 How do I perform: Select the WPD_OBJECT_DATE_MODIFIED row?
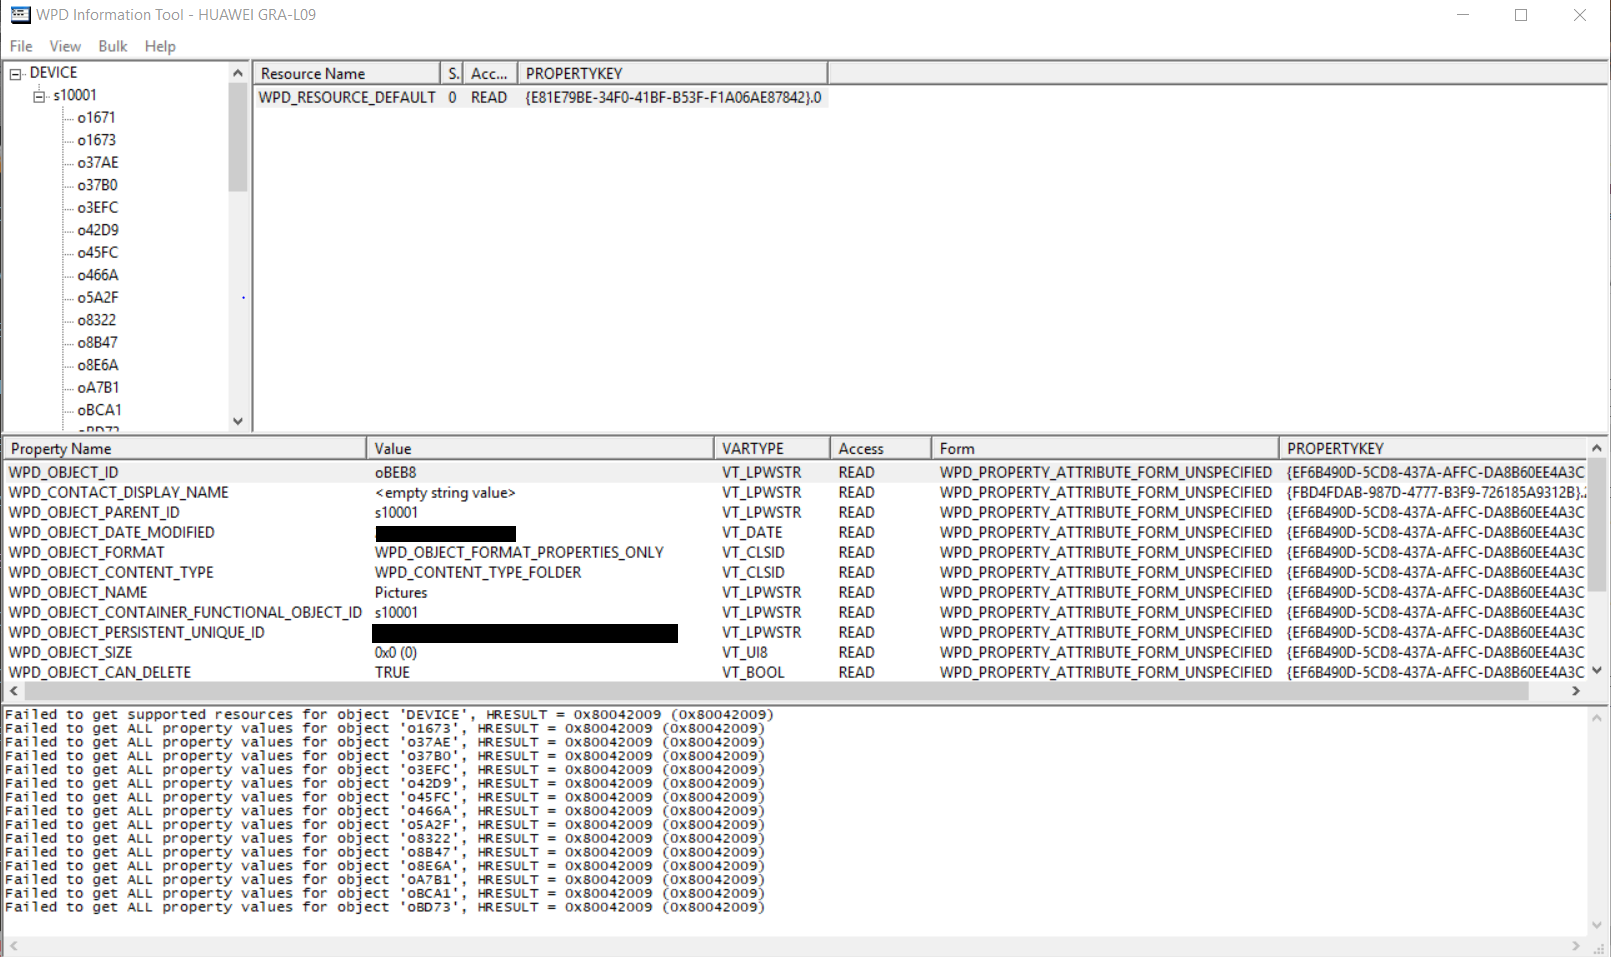pos(796,532)
